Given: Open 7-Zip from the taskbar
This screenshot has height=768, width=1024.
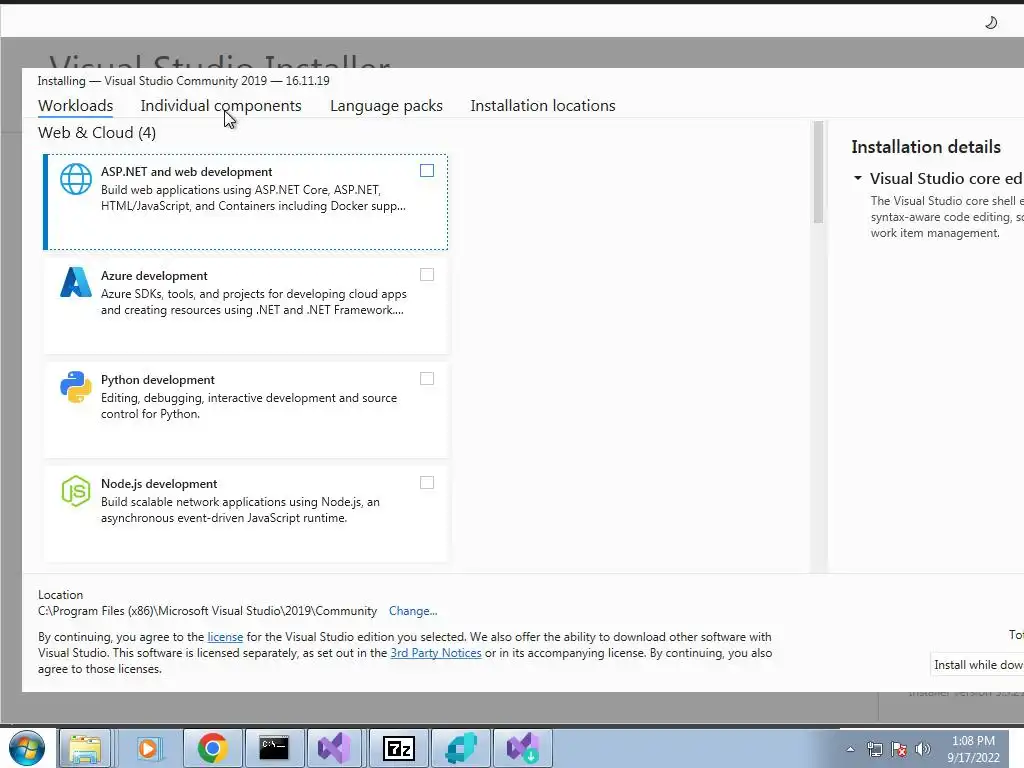Looking at the screenshot, I should pyautogui.click(x=398, y=748).
